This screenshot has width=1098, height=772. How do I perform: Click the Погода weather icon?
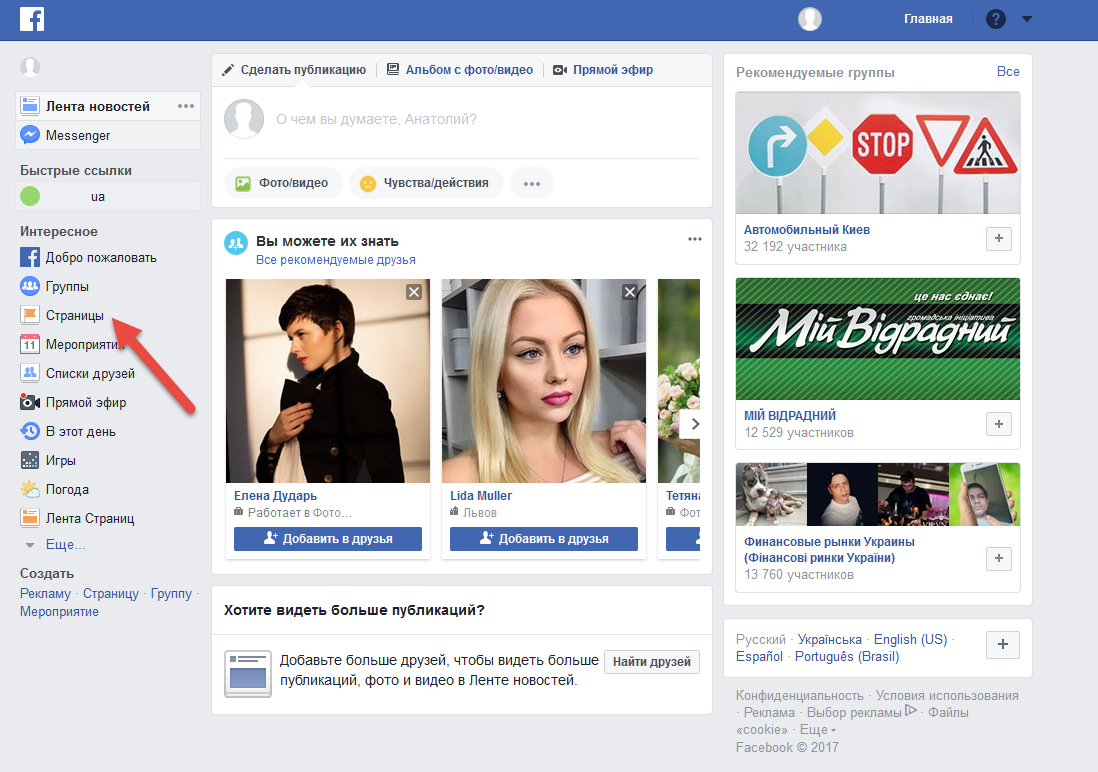(x=29, y=489)
